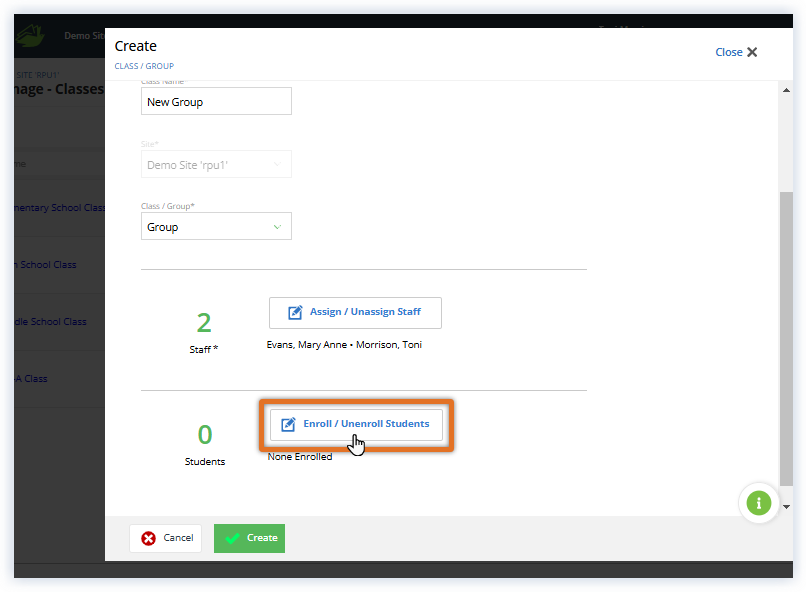Click the edit icon on Enroll / Unenroll Students
806x592 pixels.
point(288,424)
